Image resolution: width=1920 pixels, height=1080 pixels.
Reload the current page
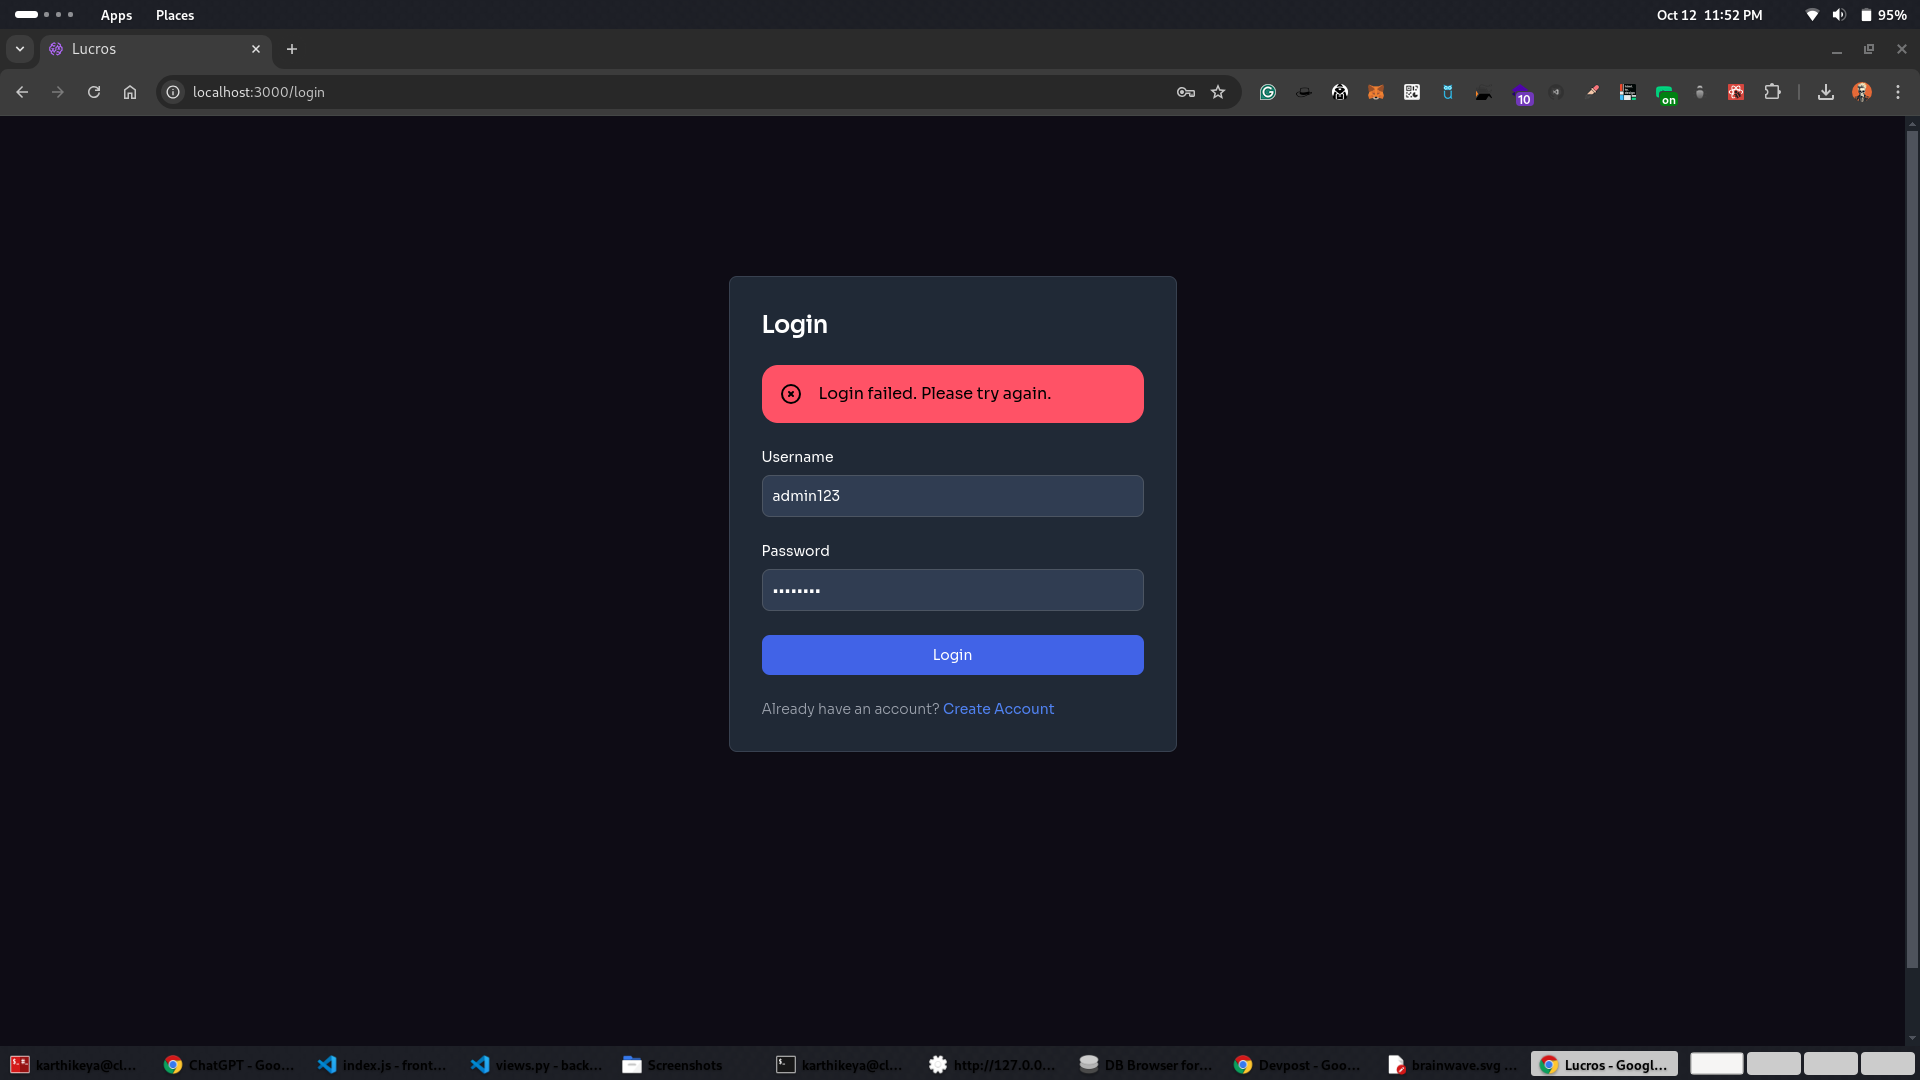tap(94, 92)
